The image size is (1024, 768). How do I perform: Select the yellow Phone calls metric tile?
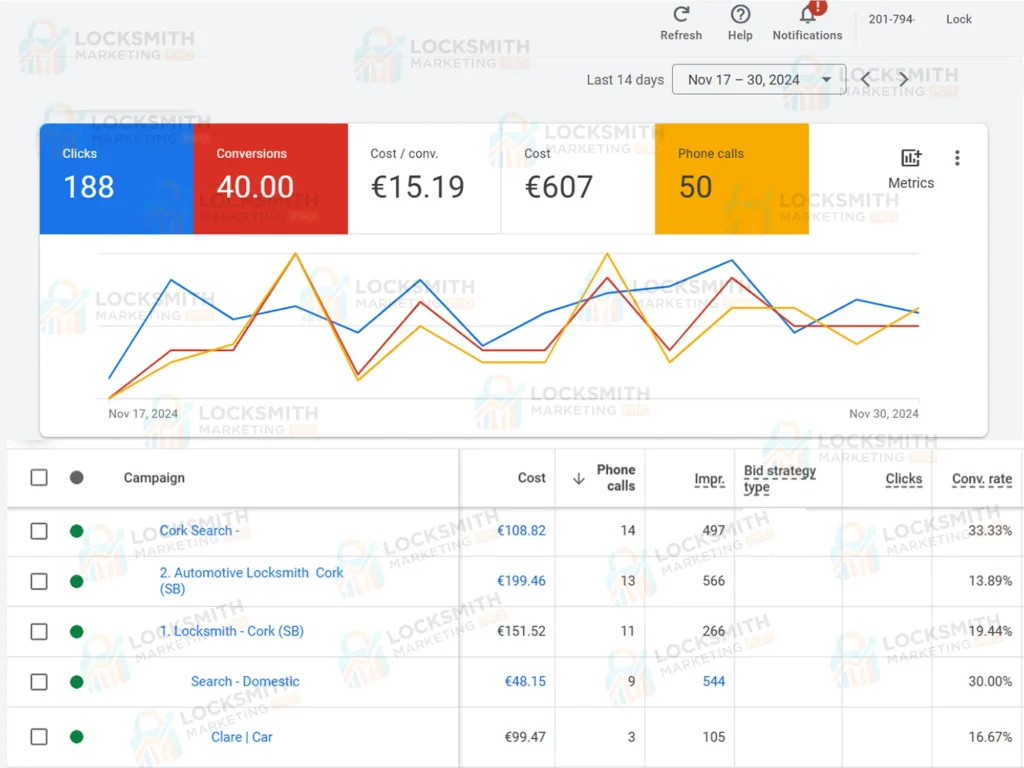click(x=731, y=179)
